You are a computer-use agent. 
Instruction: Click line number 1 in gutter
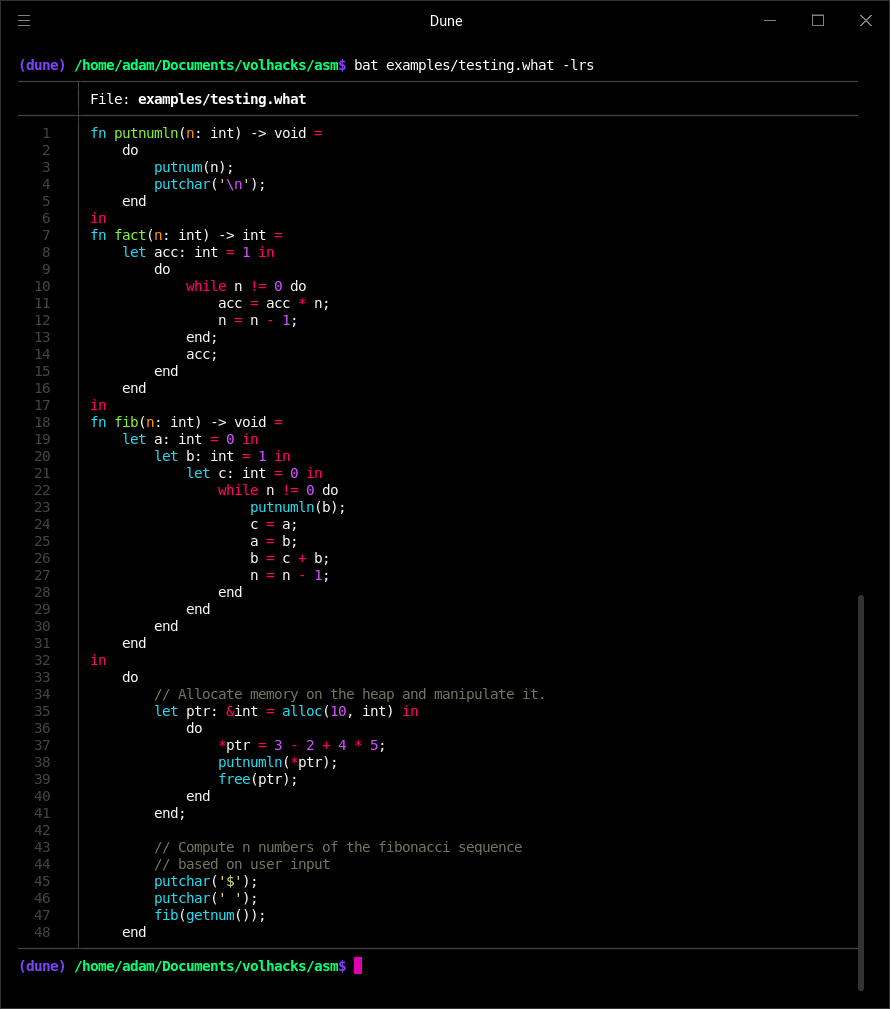(x=46, y=133)
